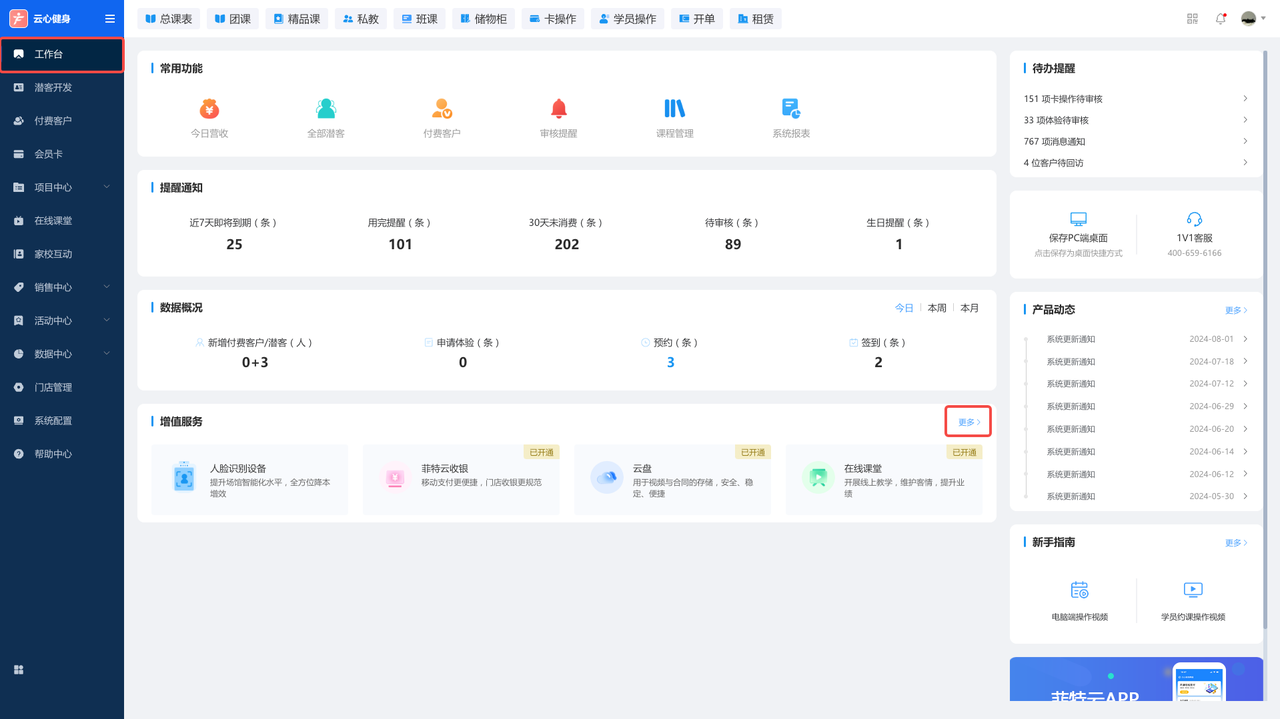Open 今日营收 money bag icon
The width and height of the screenshot is (1280, 719).
[210, 108]
